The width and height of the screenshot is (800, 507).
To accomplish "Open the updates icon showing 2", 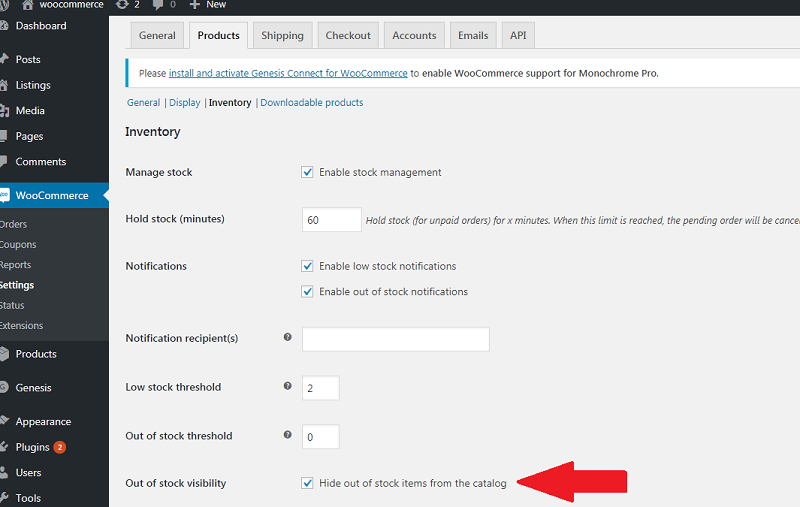I will pos(122,5).
